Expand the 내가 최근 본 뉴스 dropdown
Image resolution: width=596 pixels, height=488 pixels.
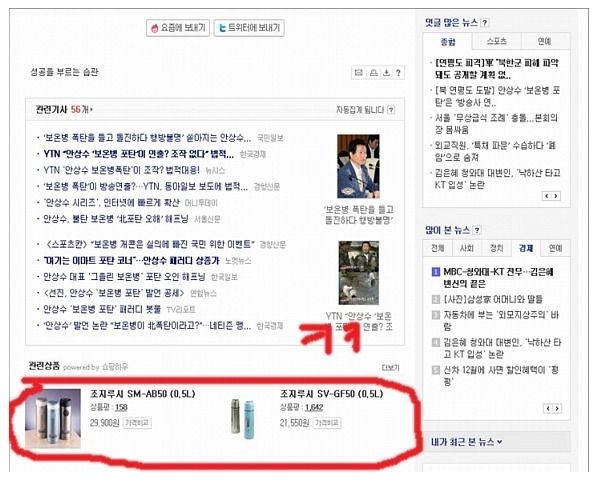(x=499, y=442)
